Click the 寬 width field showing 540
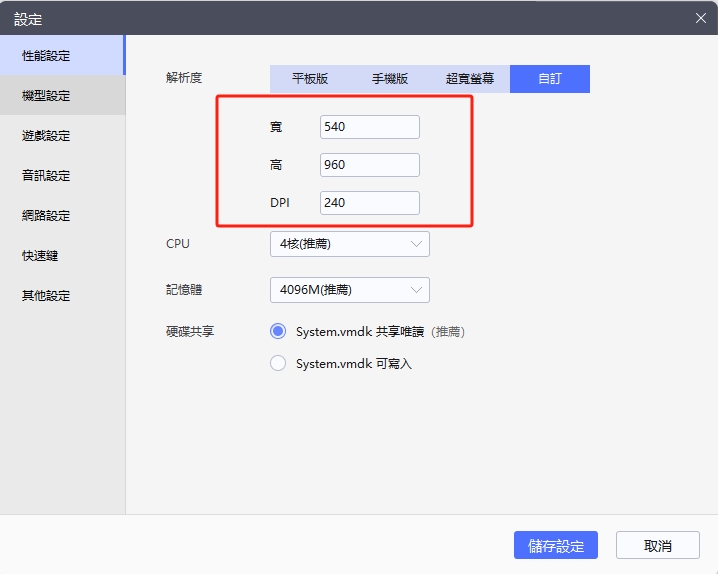The width and height of the screenshot is (718, 574). (x=370, y=127)
